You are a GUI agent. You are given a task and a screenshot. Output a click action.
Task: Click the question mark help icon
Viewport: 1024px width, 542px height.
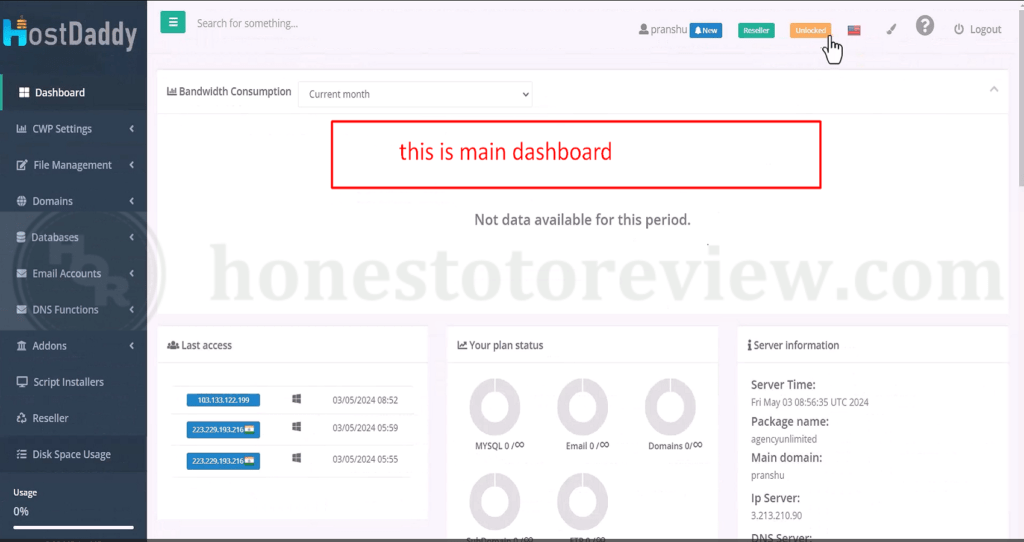925,26
